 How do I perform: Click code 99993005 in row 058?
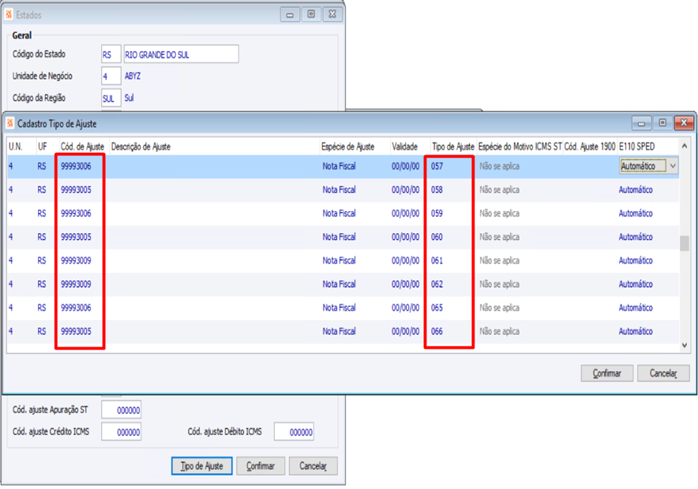coord(76,190)
